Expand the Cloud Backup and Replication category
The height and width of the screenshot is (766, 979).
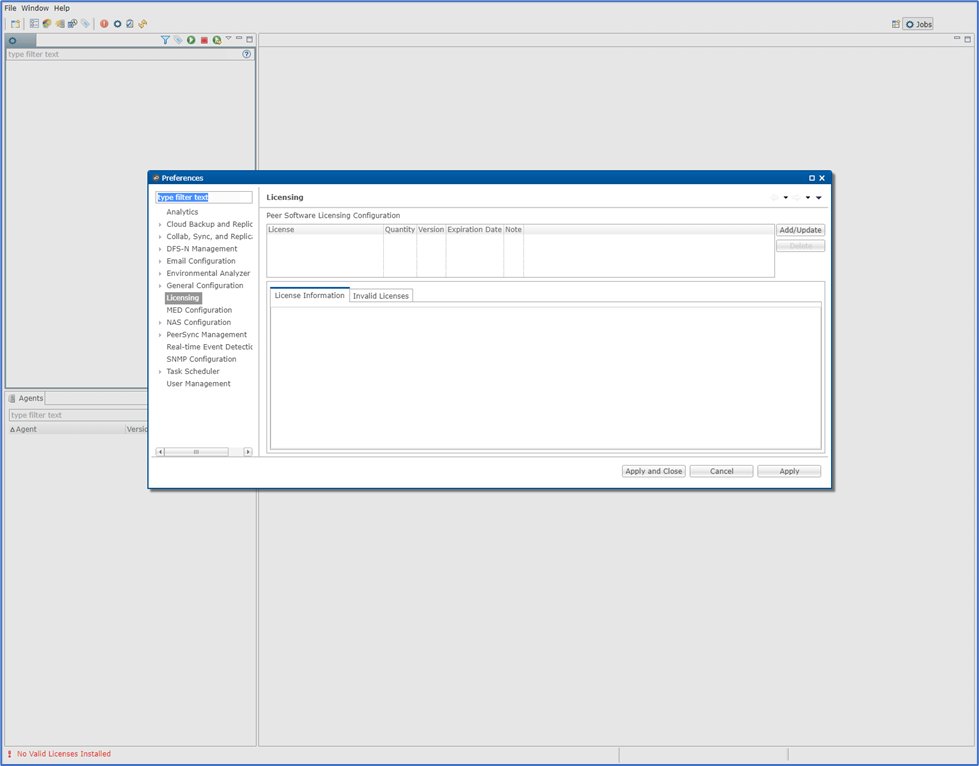tap(160, 223)
